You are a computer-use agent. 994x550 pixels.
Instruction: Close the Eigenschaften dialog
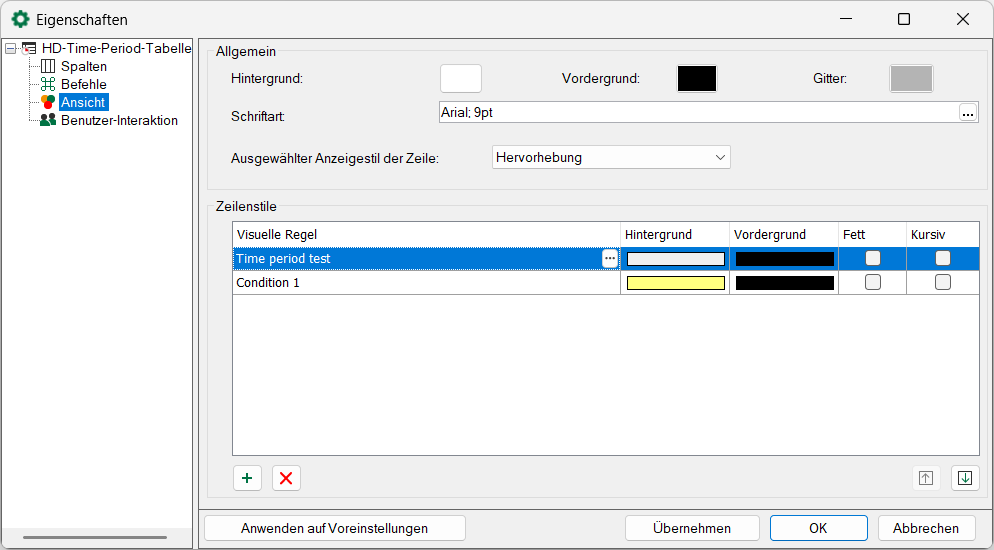962,20
